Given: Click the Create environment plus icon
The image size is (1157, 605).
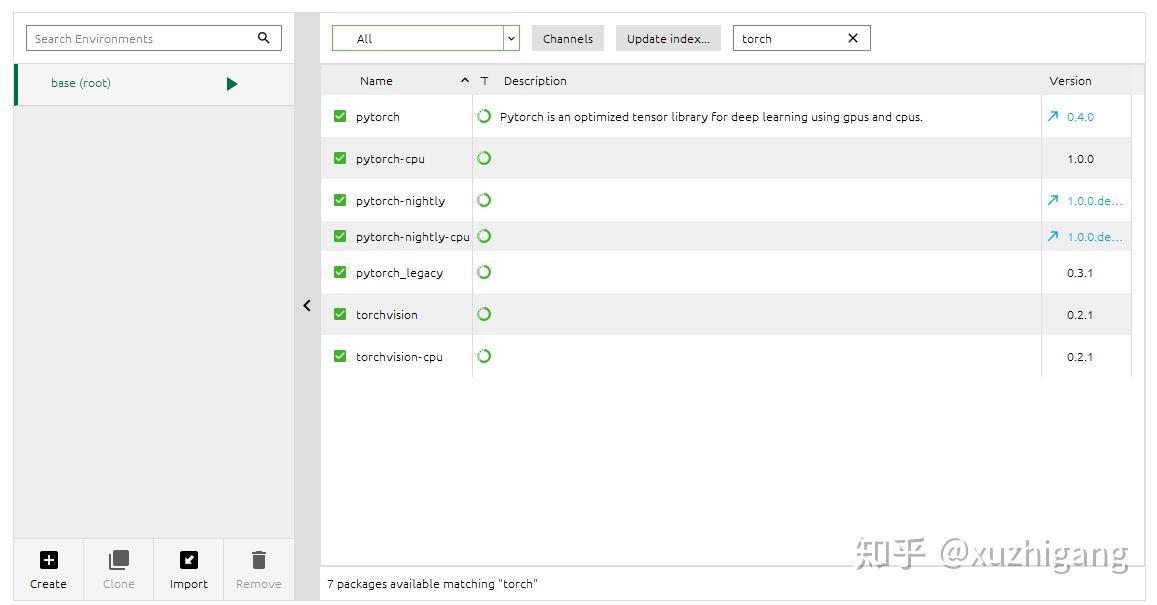Looking at the screenshot, I should click(x=49, y=560).
